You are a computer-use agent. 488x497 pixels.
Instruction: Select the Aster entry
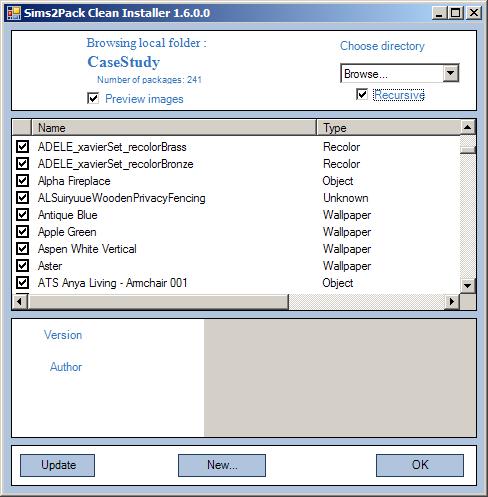pos(50,266)
